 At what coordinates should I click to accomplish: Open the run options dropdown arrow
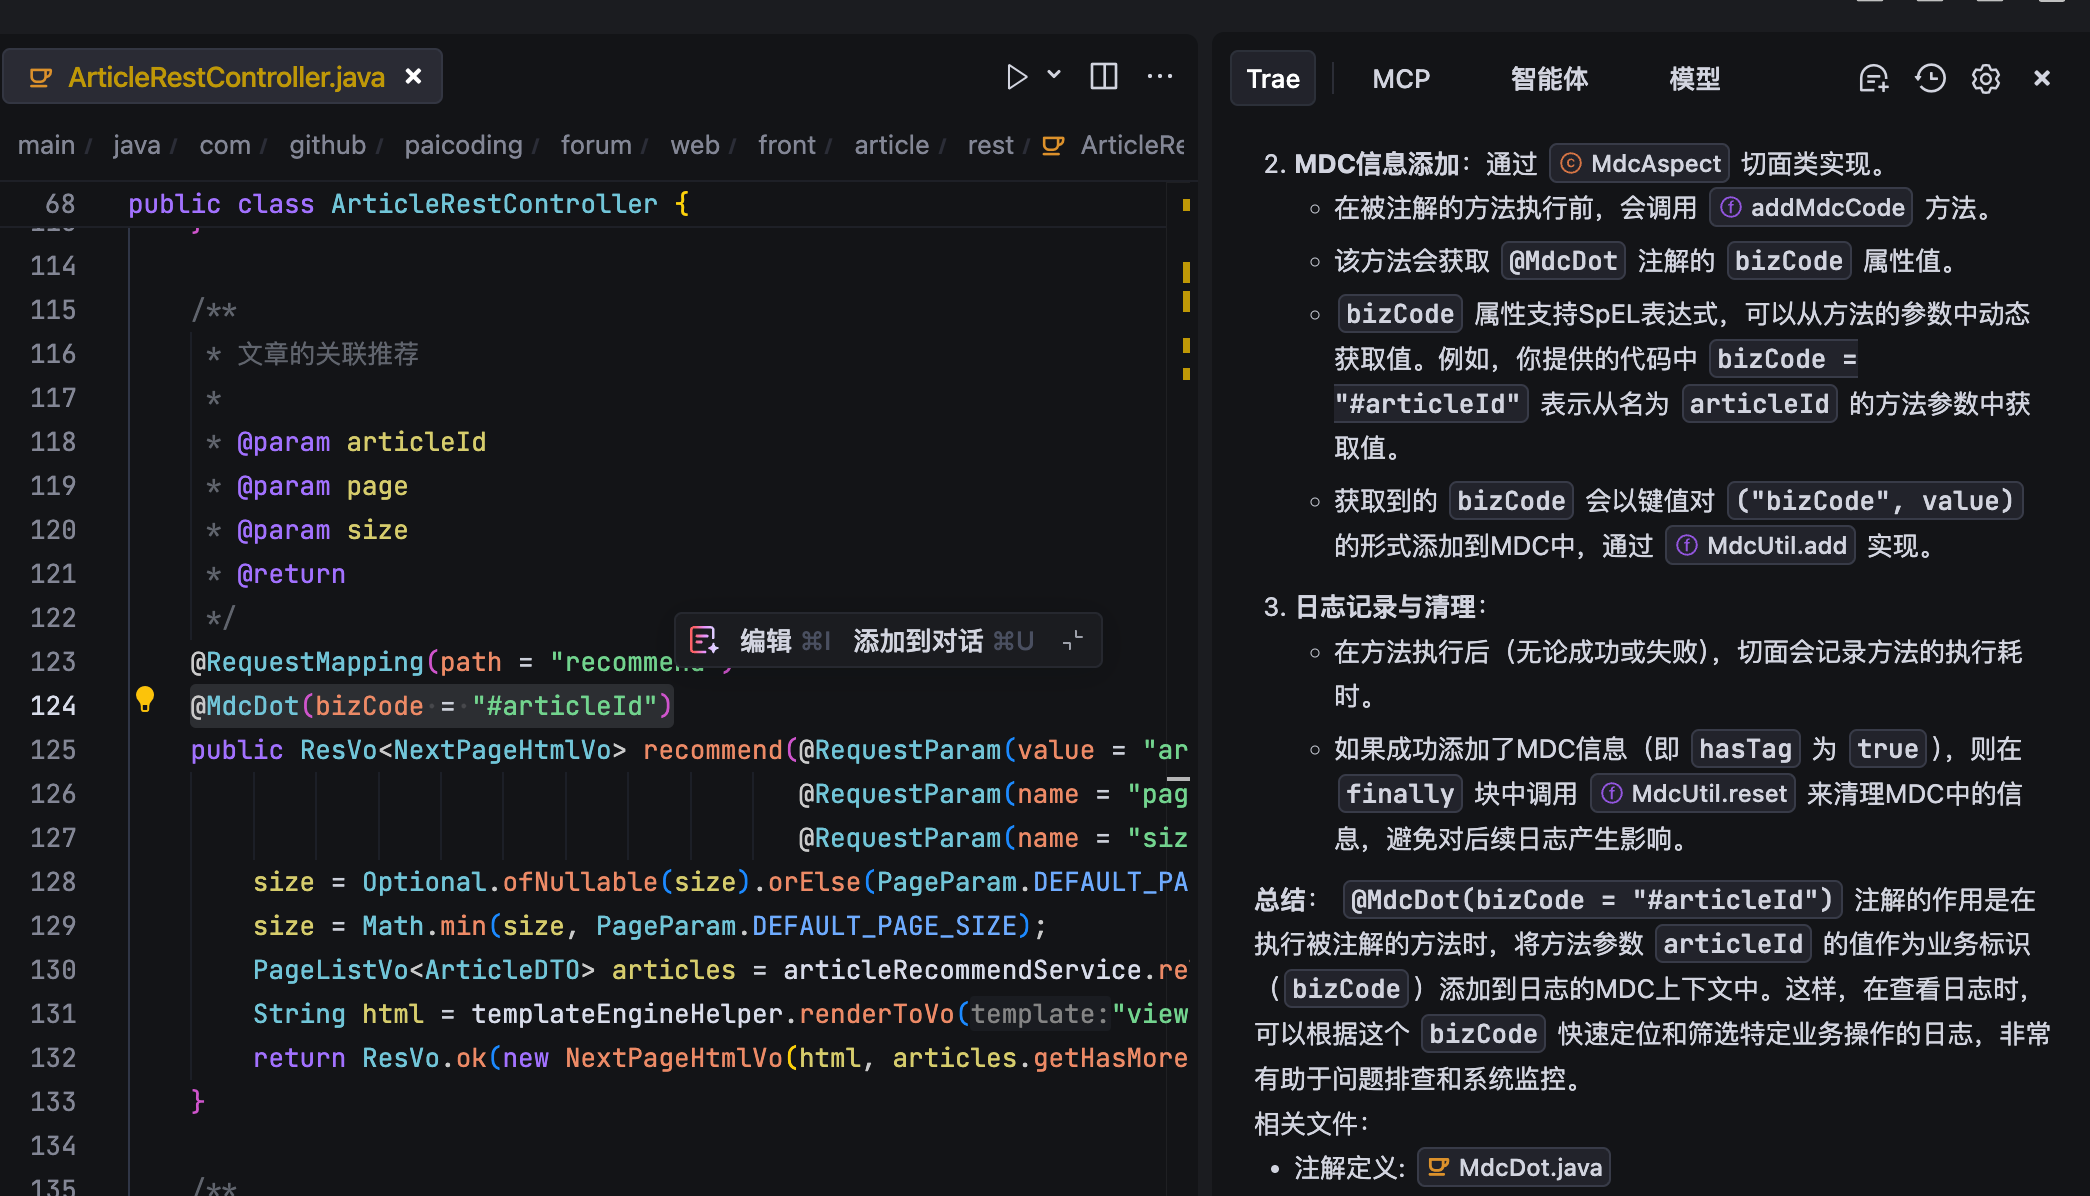pos(1054,75)
